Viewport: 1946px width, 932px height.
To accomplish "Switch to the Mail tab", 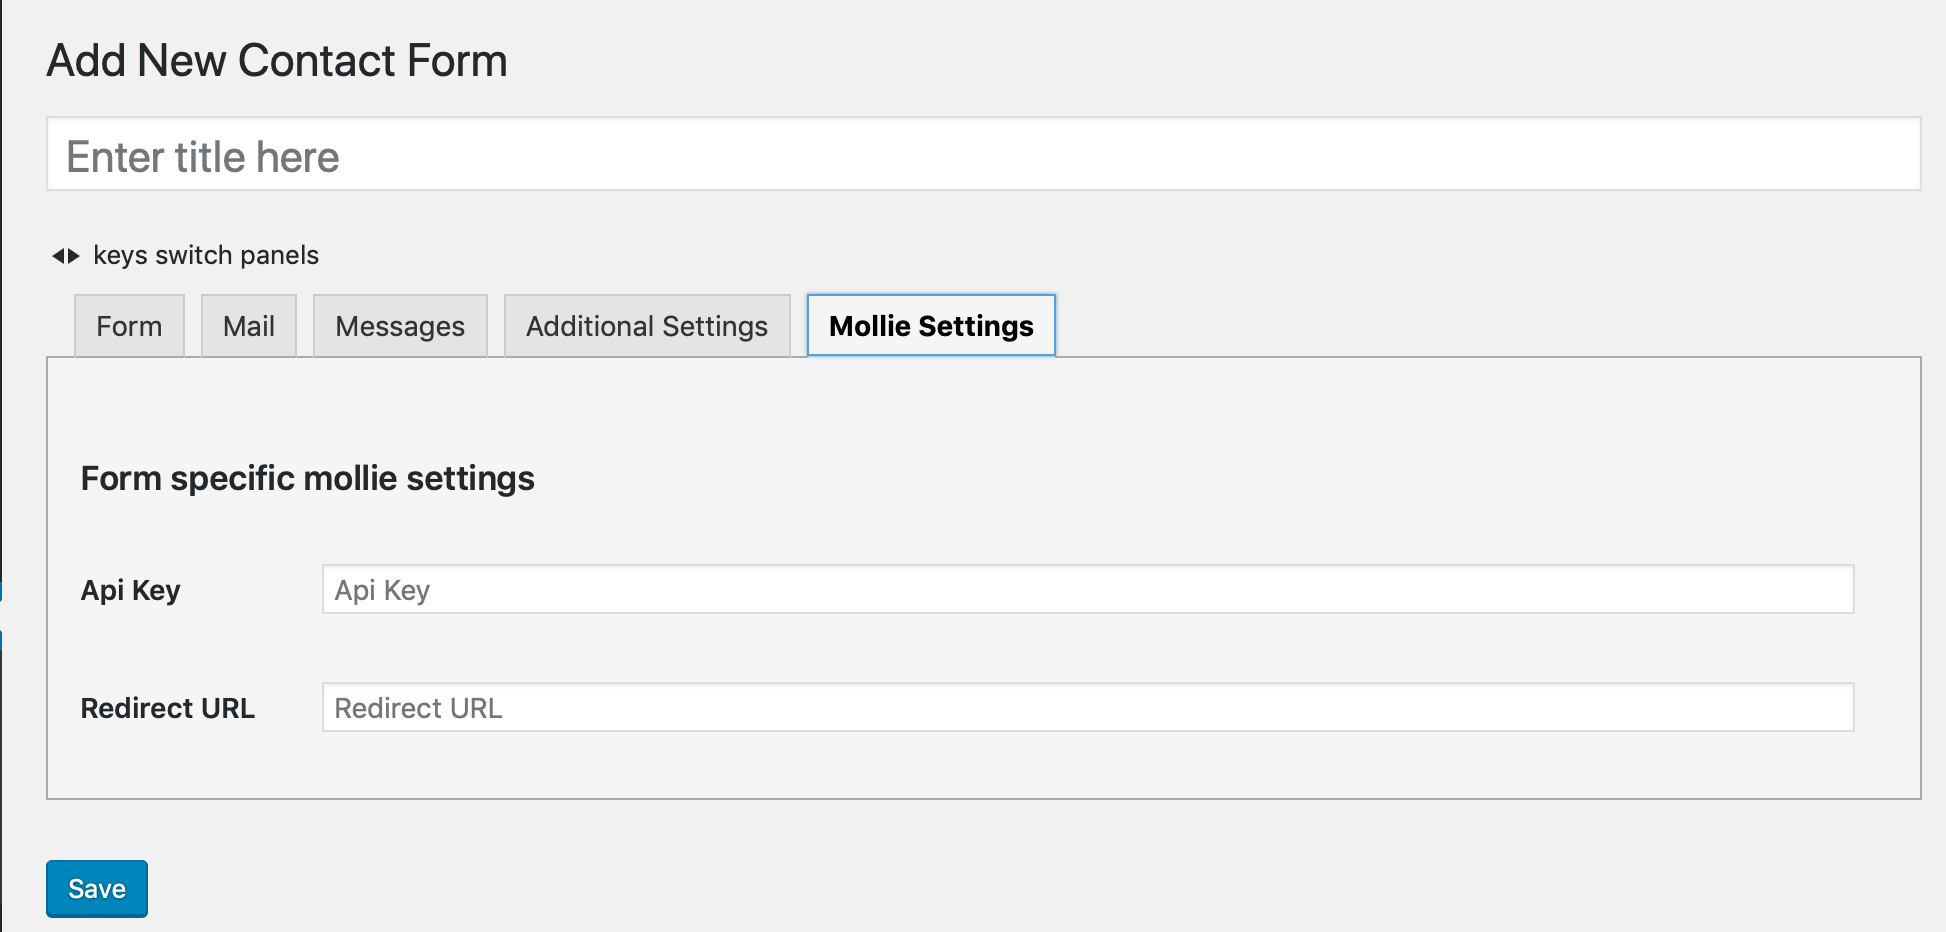I will (x=249, y=326).
